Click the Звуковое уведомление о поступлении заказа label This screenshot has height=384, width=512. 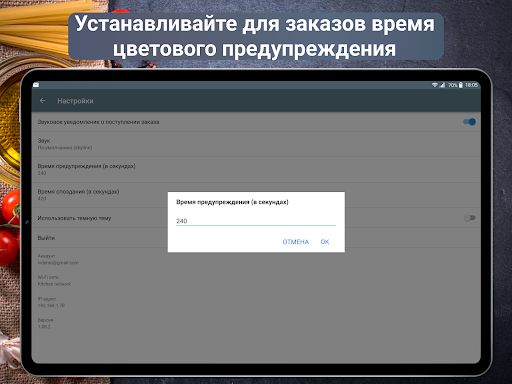pyautogui.click(x=98, y=122)
